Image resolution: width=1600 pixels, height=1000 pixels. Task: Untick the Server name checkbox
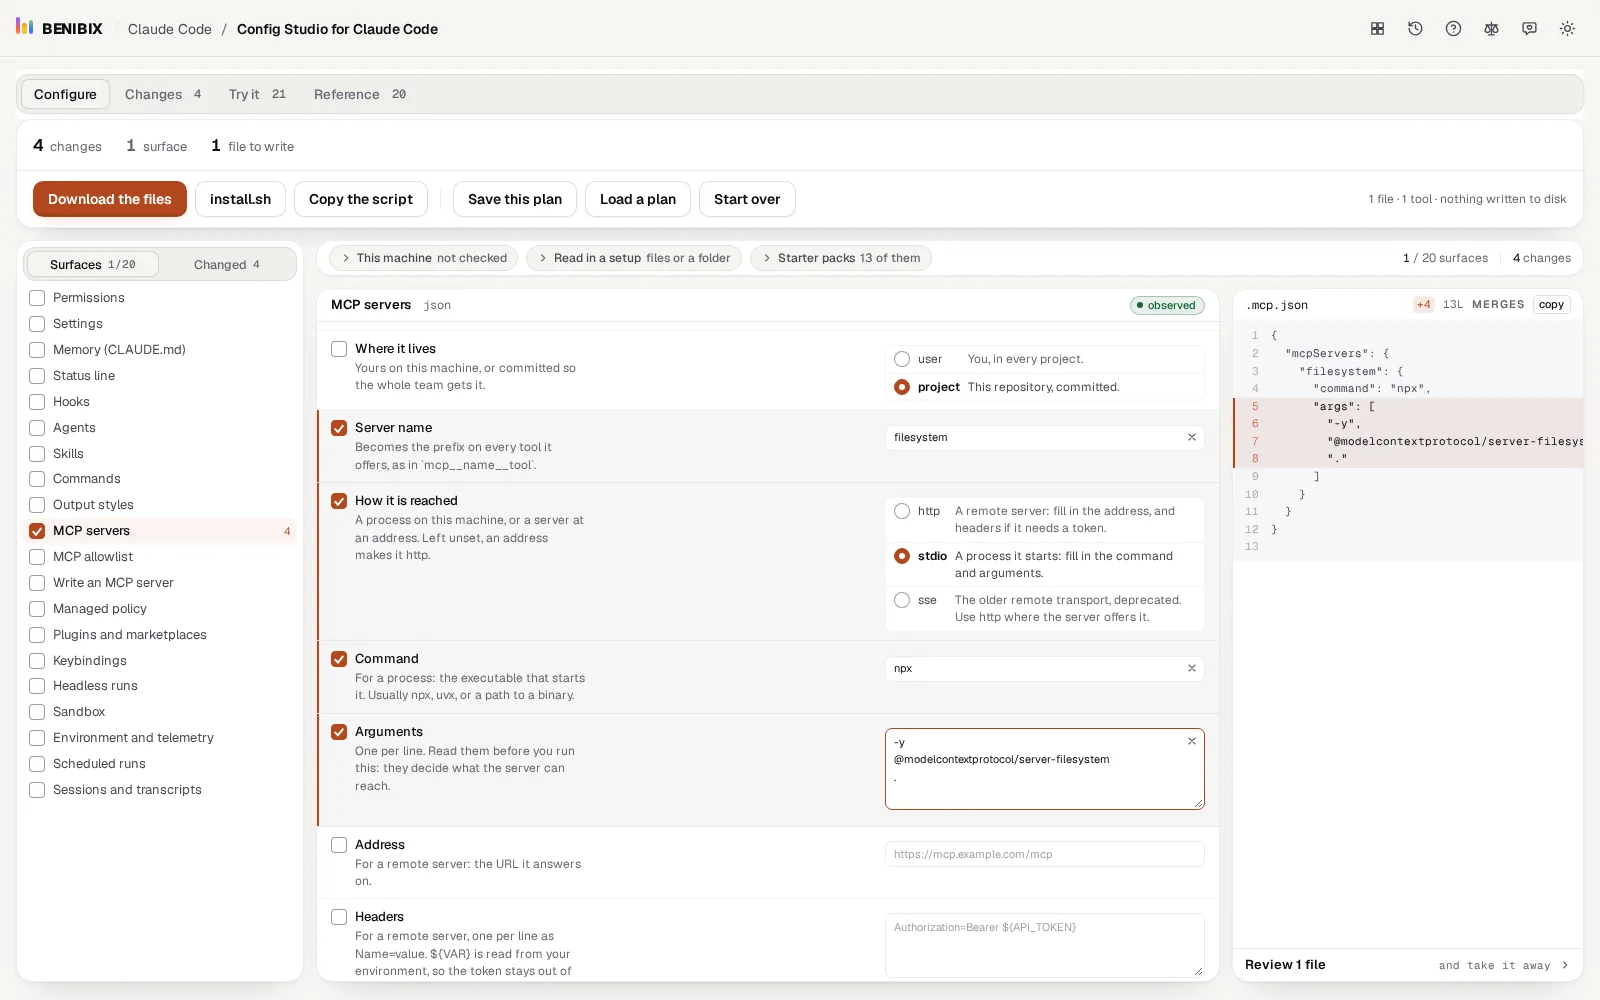339,428
